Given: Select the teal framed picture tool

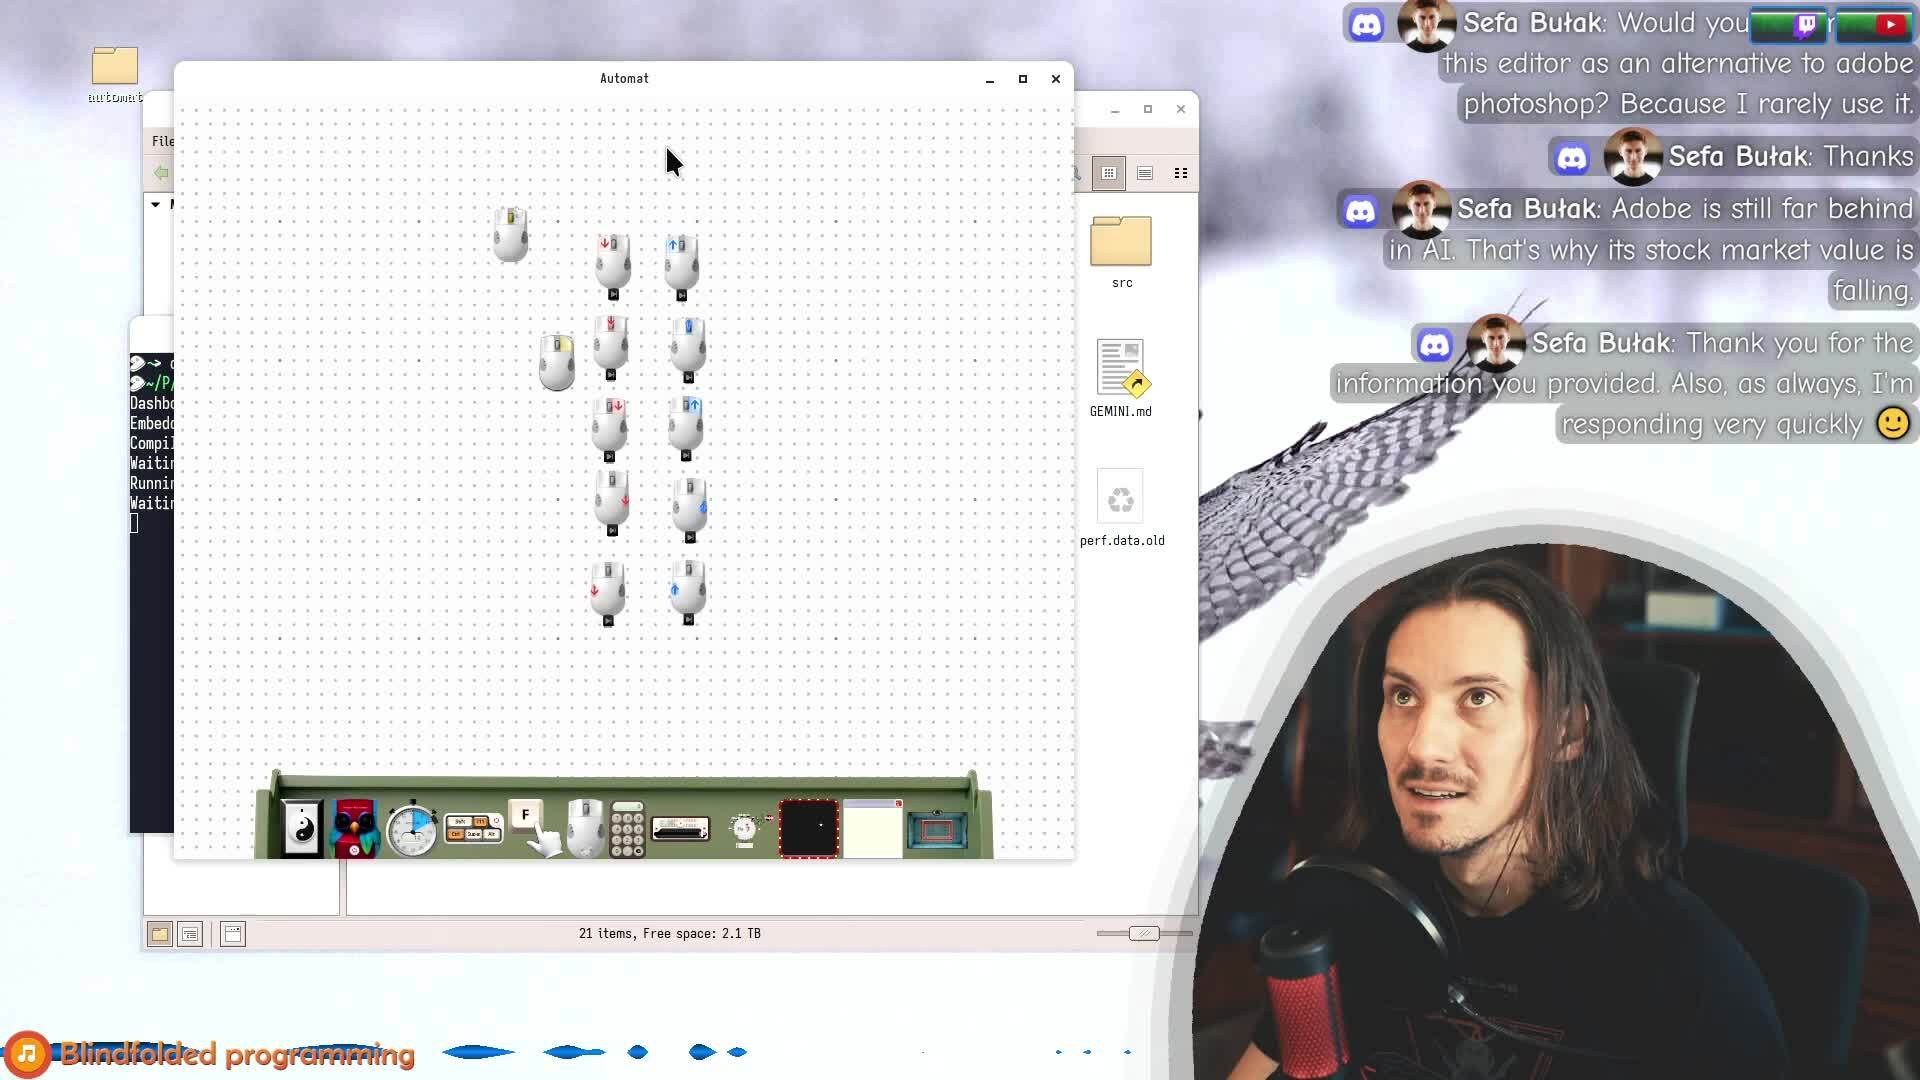Looking at the screenshot, I should click(936, 830).
